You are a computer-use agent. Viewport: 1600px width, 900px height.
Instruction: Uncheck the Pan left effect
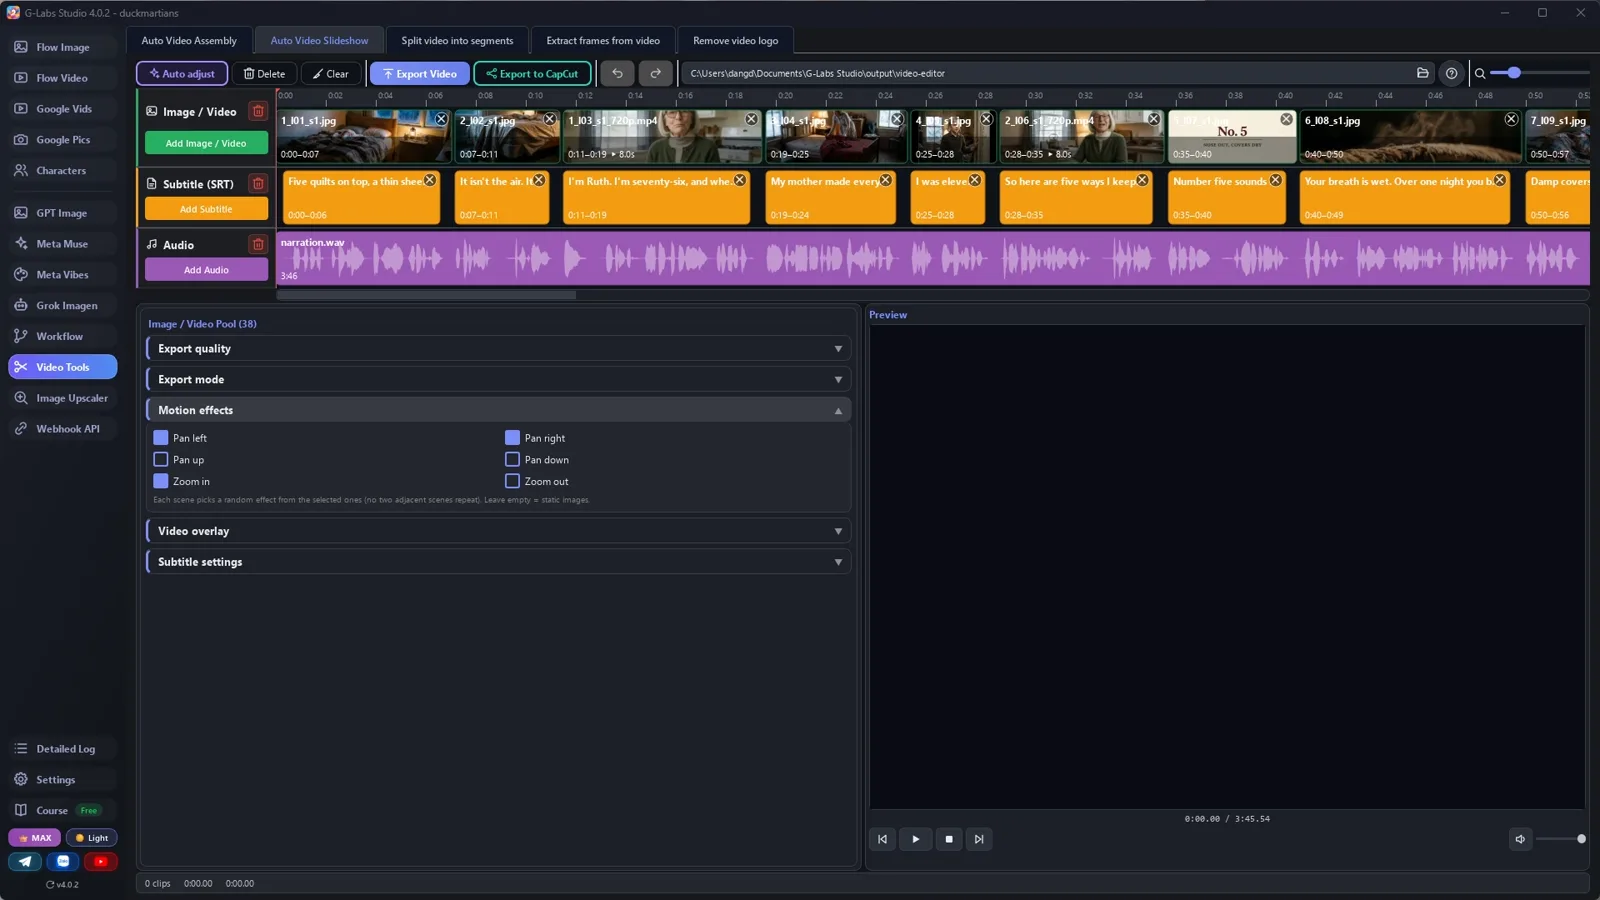tap(160, 438)
